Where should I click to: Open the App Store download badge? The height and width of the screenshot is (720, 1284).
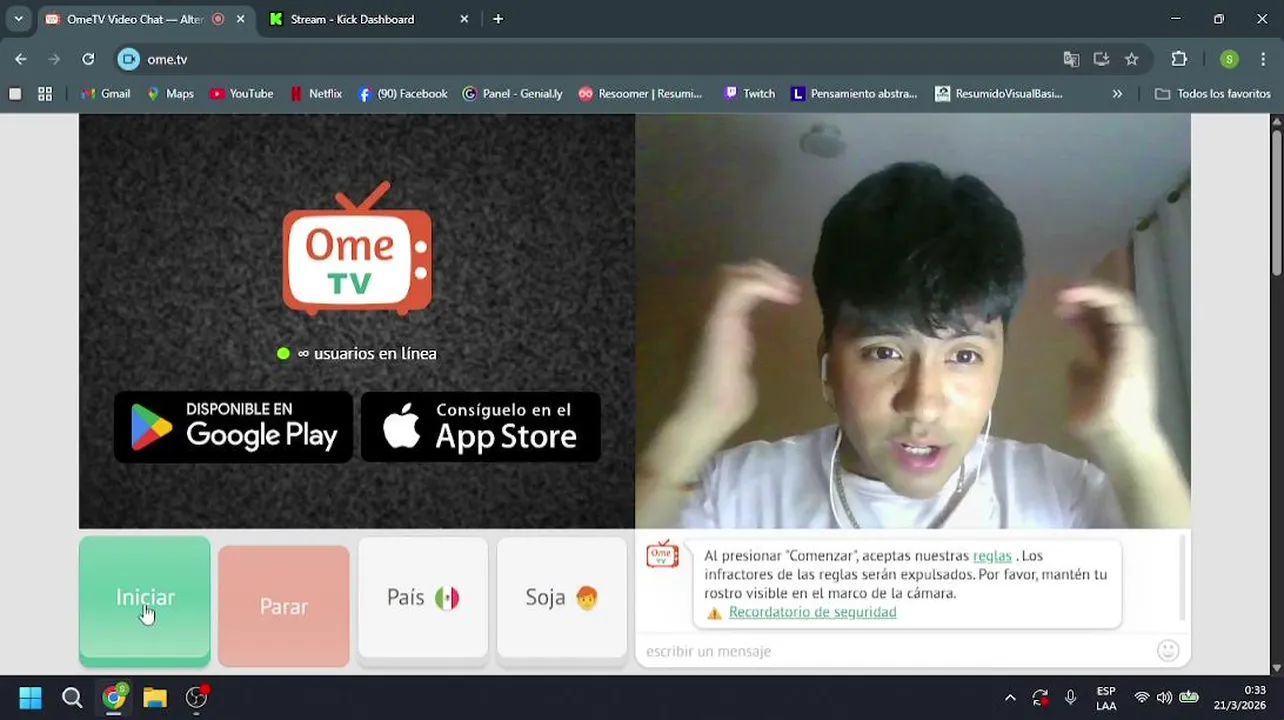pos(481,427)
